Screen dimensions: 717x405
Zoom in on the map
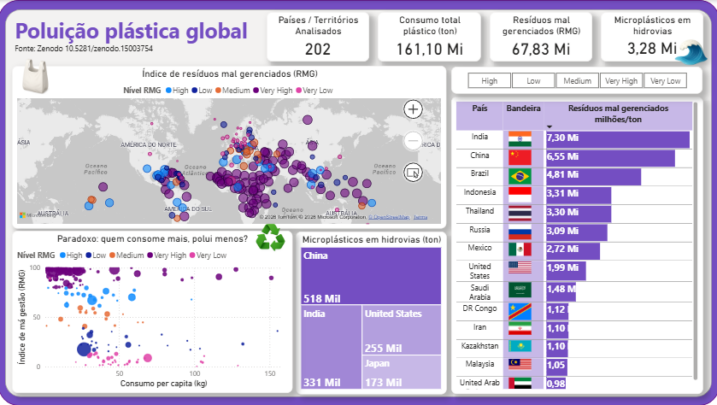pyautogui.click(x=412, y=109)
